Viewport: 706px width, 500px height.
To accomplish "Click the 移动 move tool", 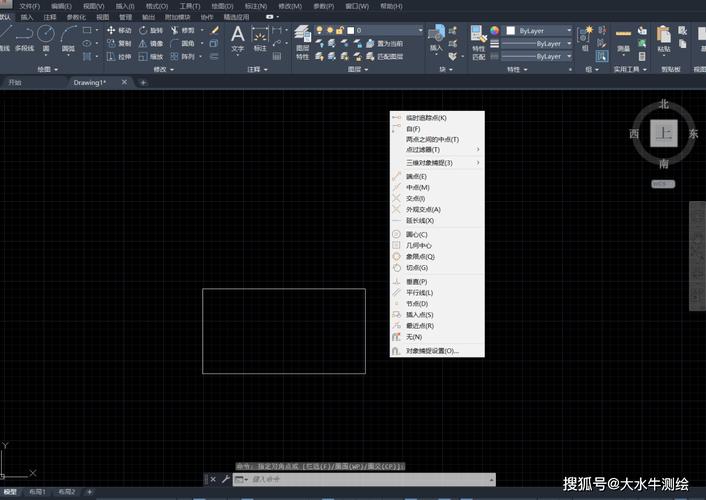I will point(119,30).
